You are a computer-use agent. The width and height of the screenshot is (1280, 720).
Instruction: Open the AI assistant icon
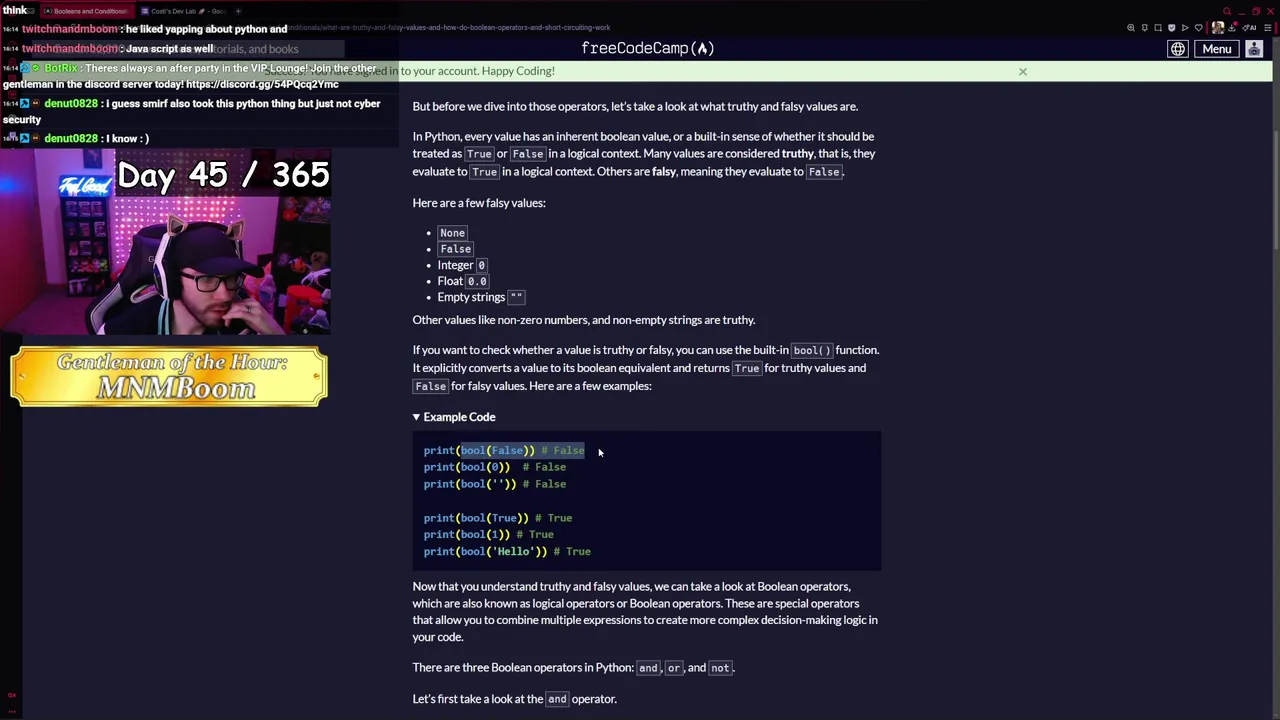(1249, 28)
